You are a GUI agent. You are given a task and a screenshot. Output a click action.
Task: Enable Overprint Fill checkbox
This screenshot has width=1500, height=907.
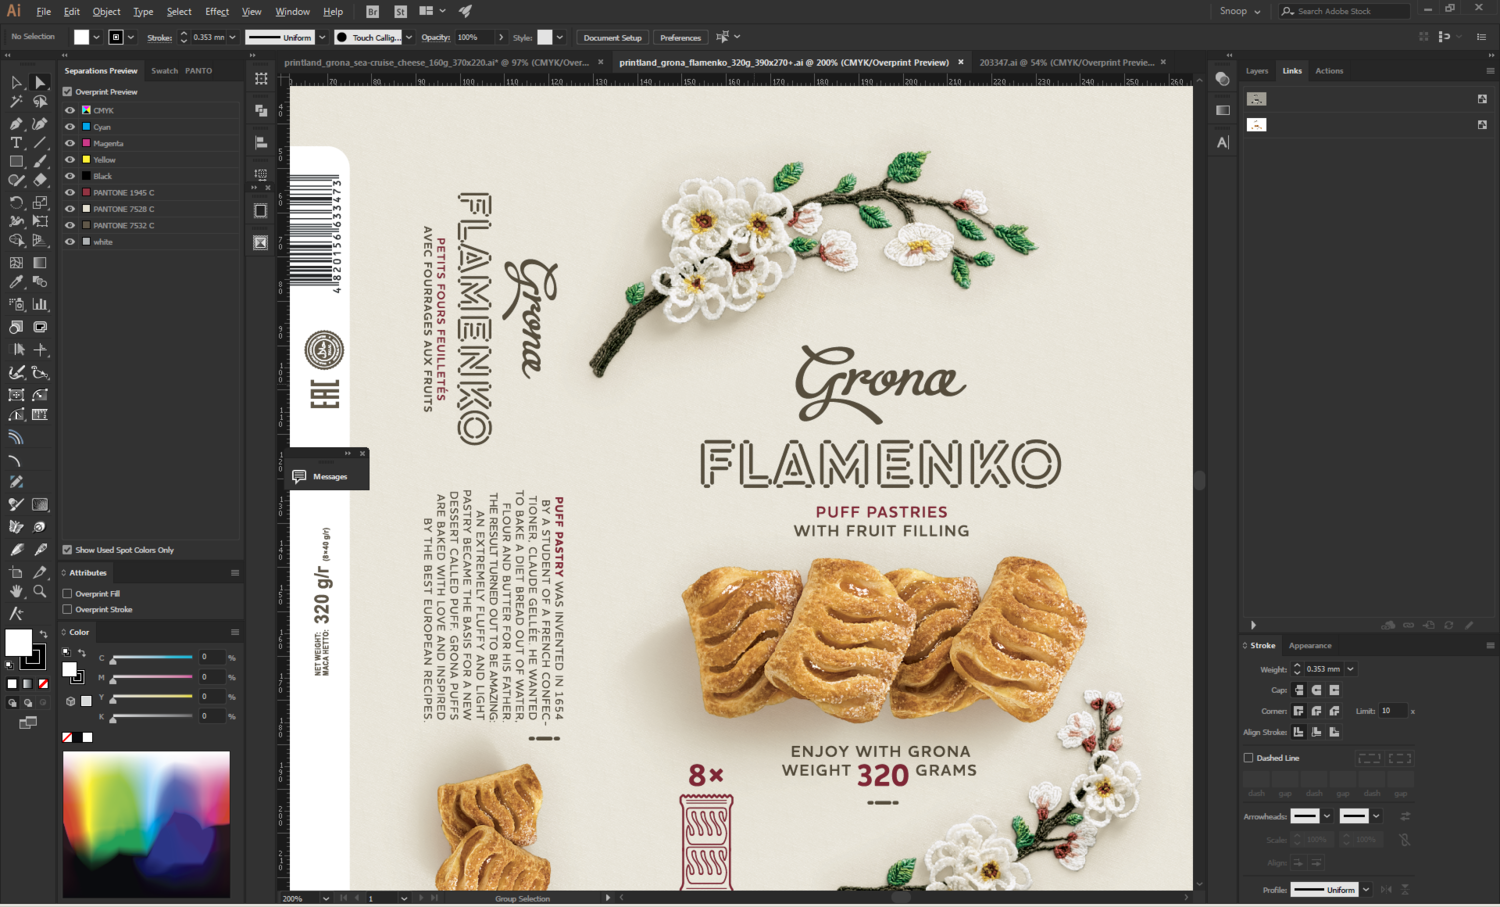coord(68,593)
